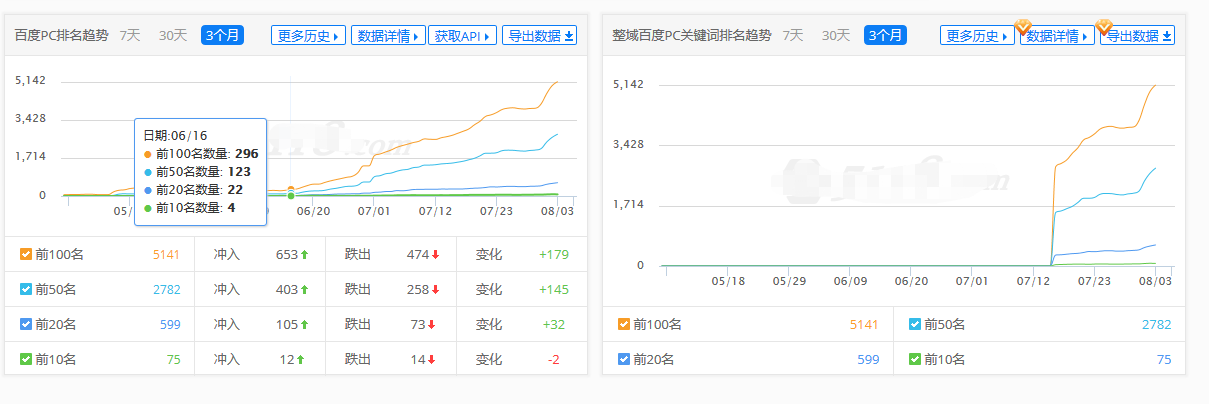The width and height of the screenshot is (1209, 404).
Task: Click 75 value in left table
Action: [173, 359]
